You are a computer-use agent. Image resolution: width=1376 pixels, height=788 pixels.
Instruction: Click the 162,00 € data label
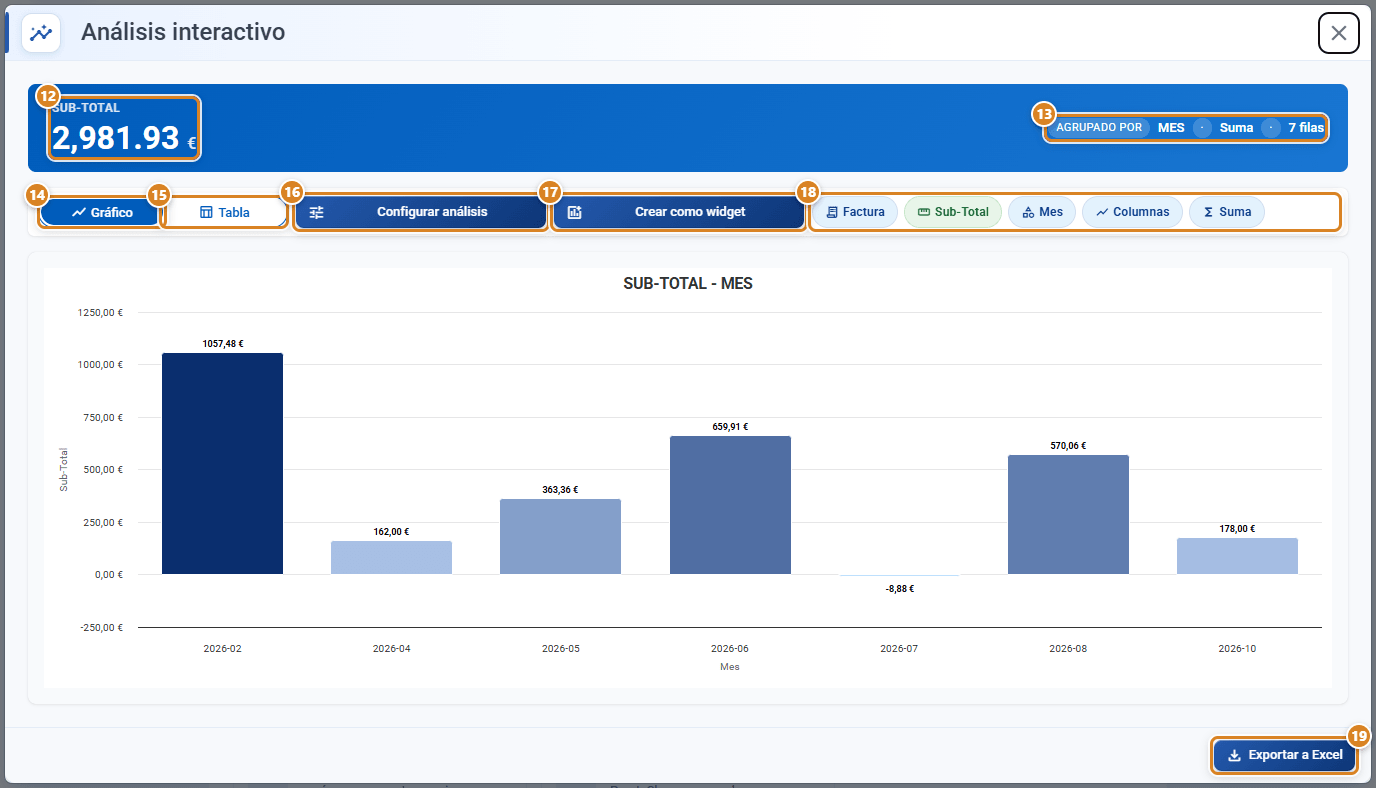click(x=391, y=532)
